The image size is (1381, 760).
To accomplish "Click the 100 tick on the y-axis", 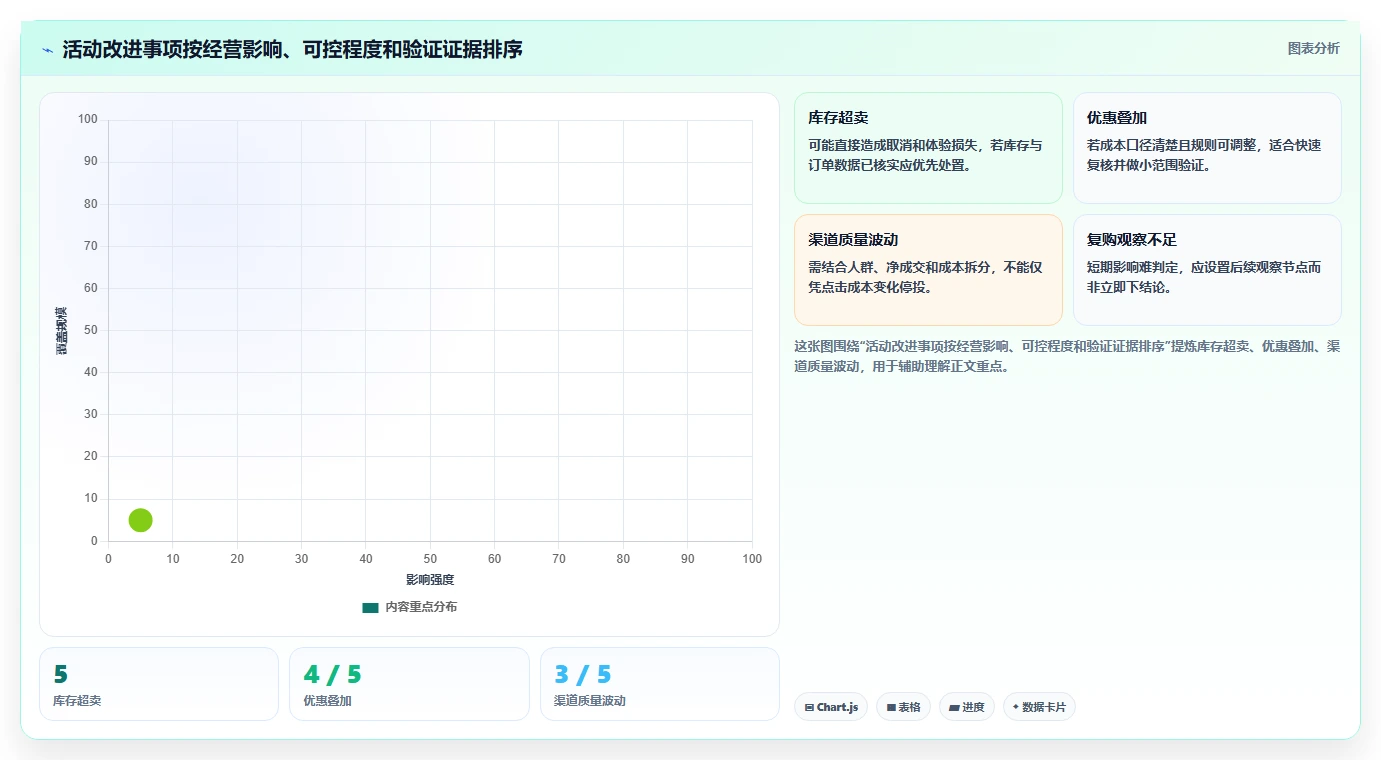I will 88,120.
